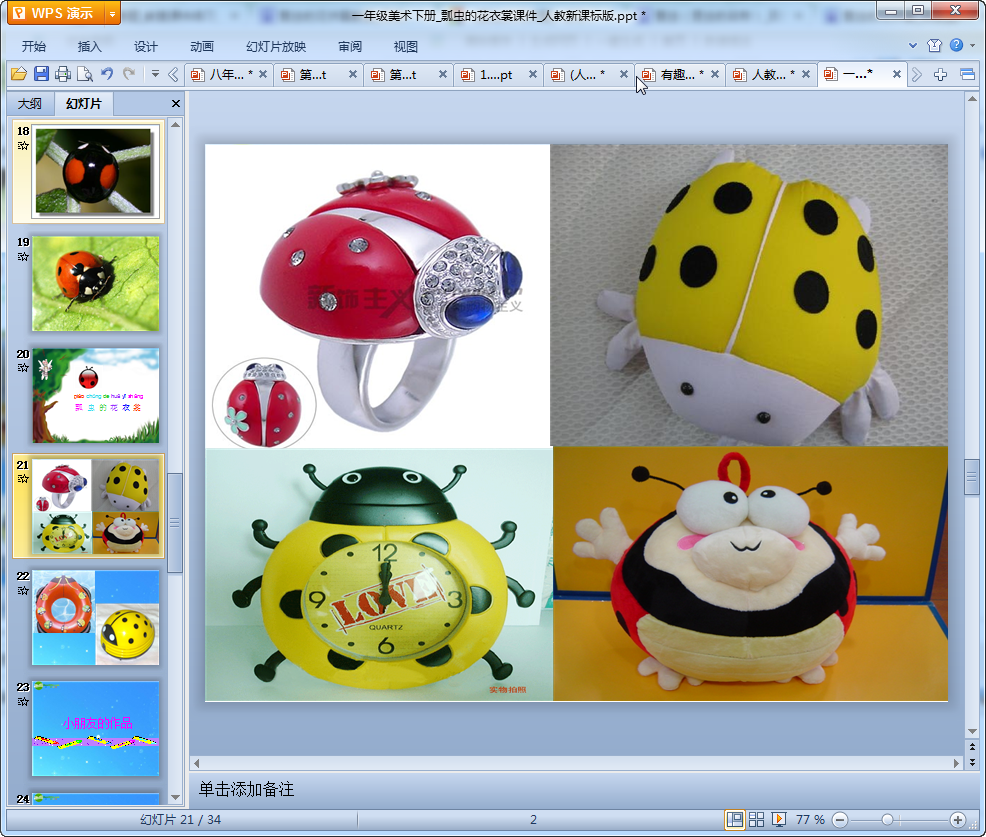This screenshot has width=986, height=837.
Task: Select yellow ladybug clock image on slide
Action: tap(379, 574)
